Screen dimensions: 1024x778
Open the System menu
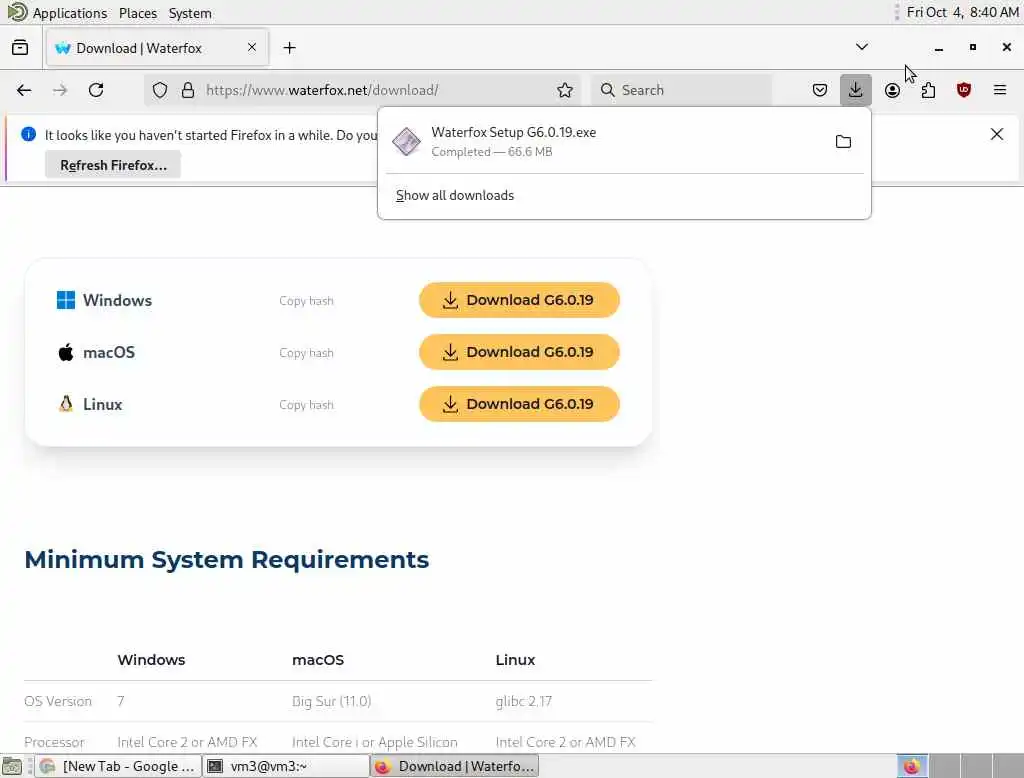coord(190,13)
